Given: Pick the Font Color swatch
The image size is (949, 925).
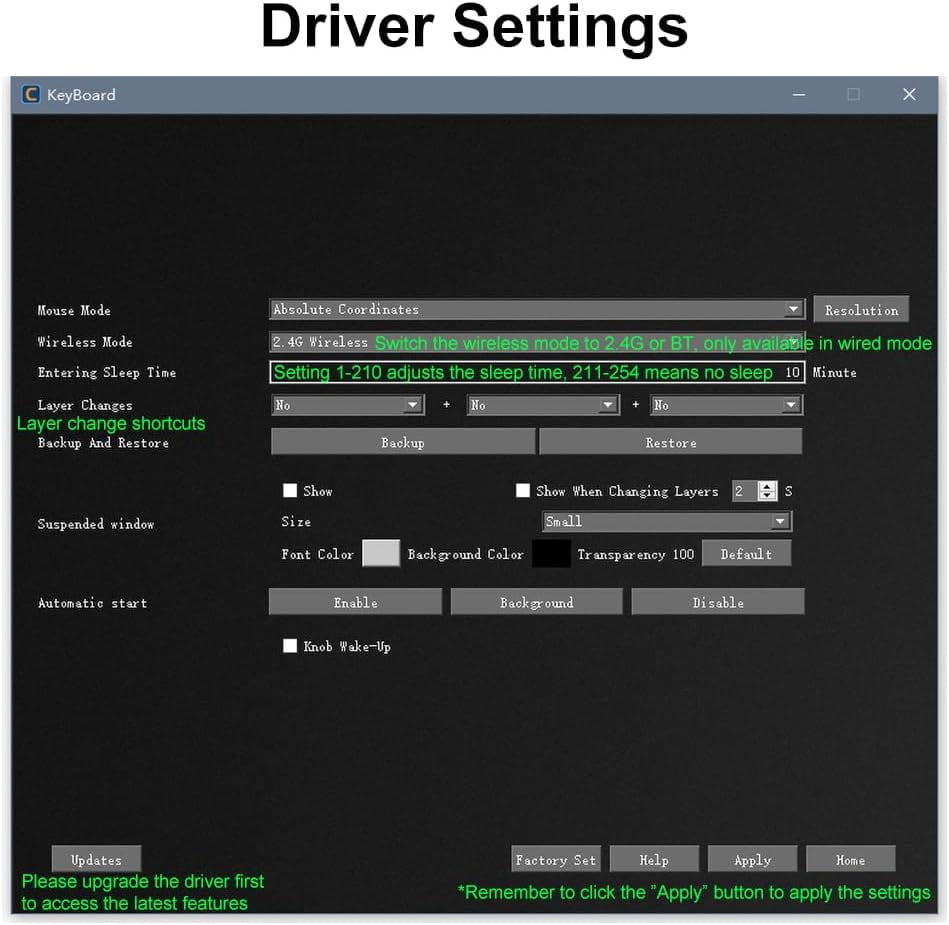Looking at the screenshot, I should pos(381,553).
